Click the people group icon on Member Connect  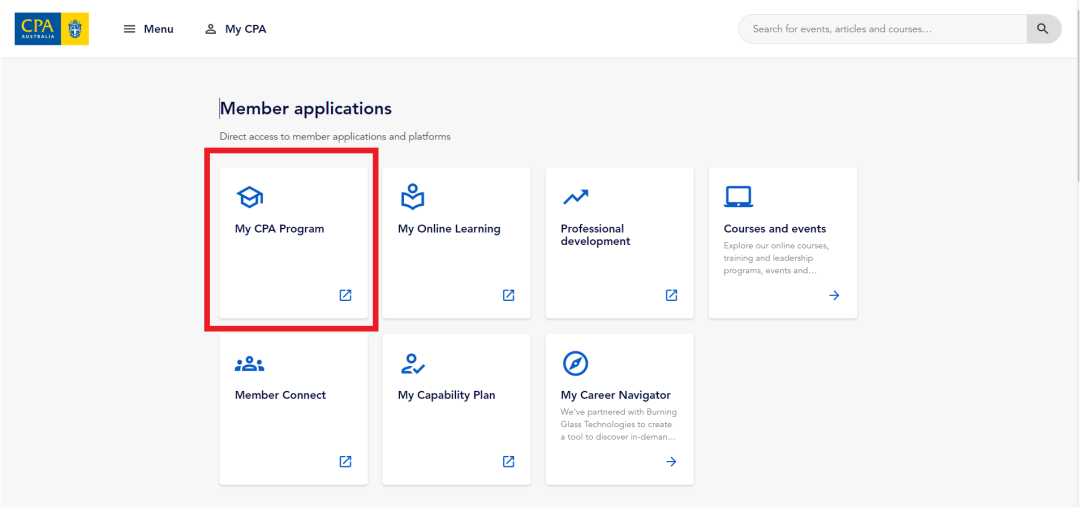point(249,364)
